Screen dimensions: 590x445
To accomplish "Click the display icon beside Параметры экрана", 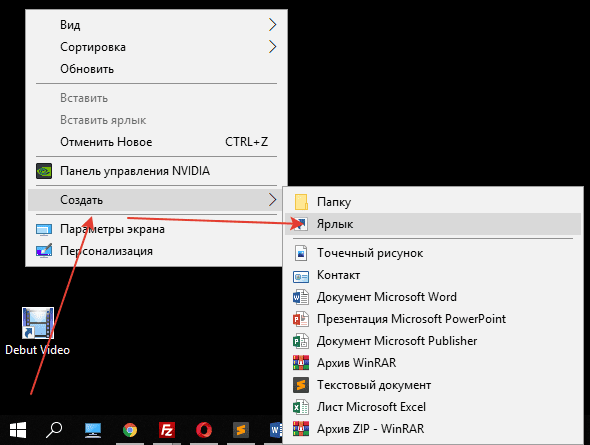I will 44,229.
